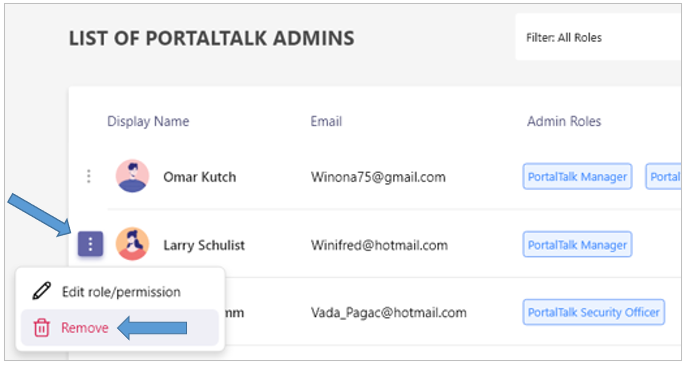Screen dimensions: 687x367
Task: Click the red trash can icon
Action: click(x=42, y=328)
